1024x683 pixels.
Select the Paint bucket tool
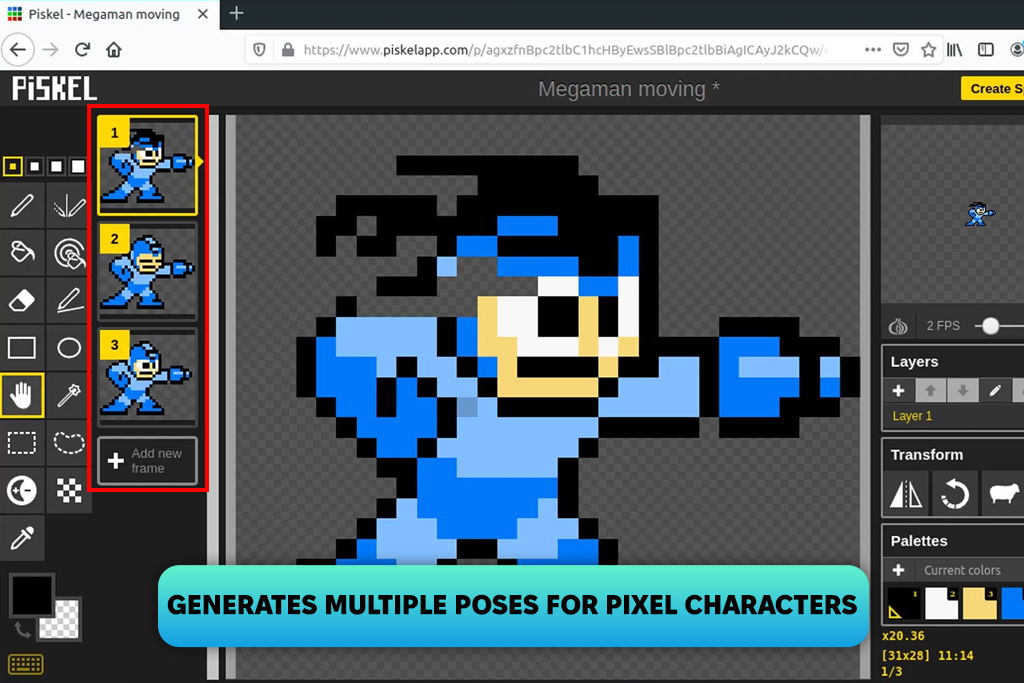click(22, 253)
